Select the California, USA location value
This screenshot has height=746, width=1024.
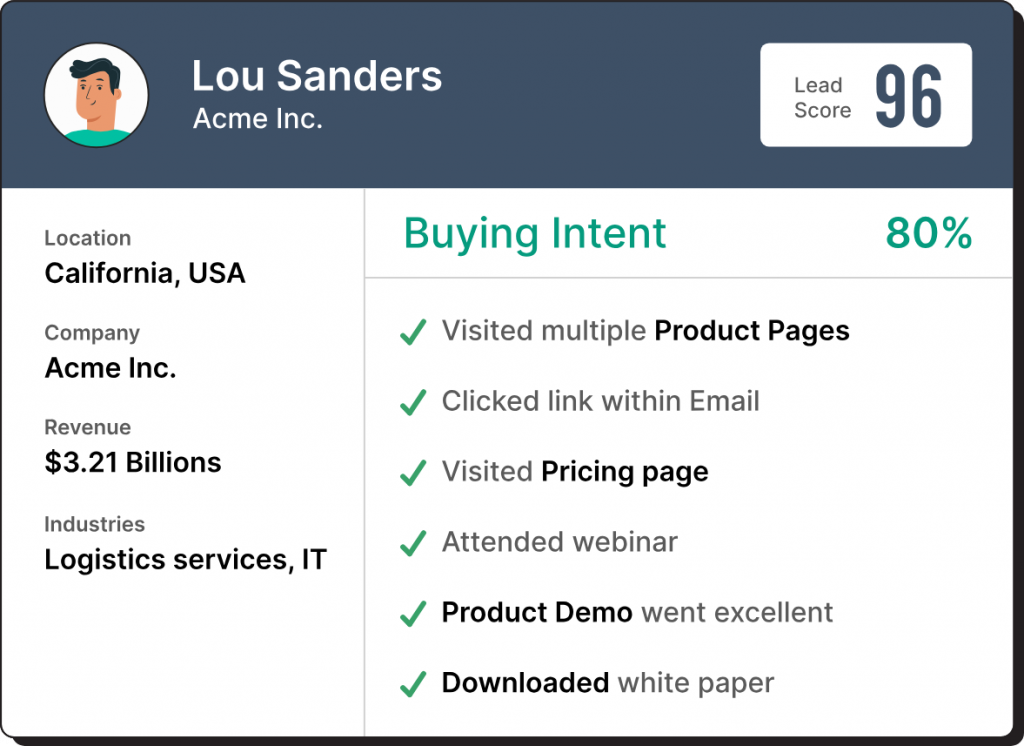click(x=145, y=273)
